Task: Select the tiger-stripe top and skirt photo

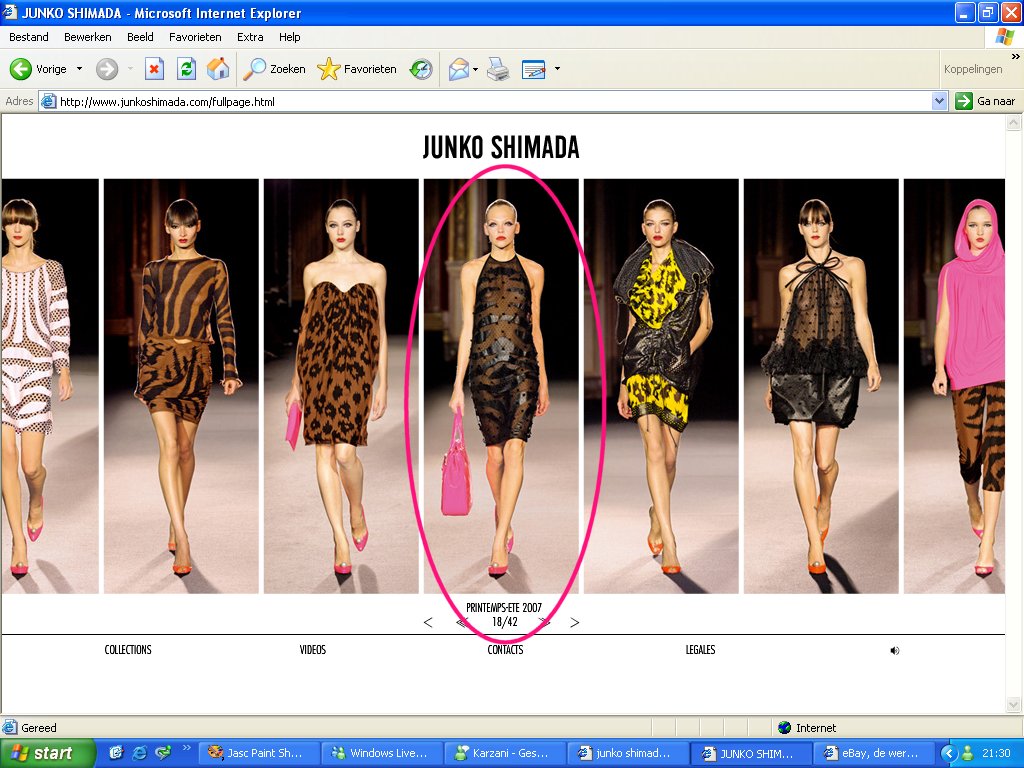Action: [x=181, y=386]
